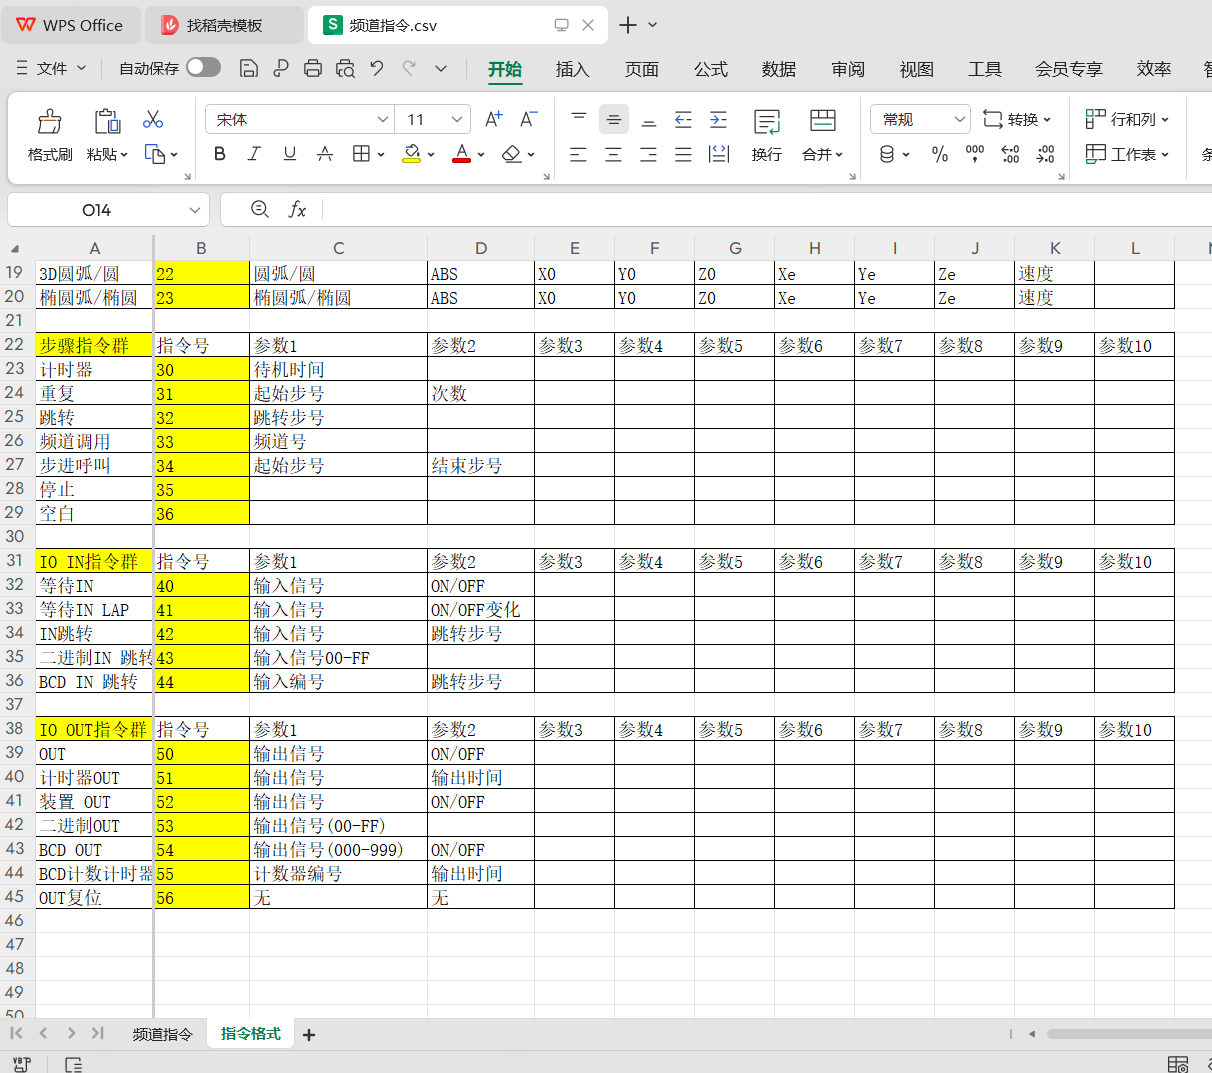Click the yellow fill color swatch

tap(411, 154)
